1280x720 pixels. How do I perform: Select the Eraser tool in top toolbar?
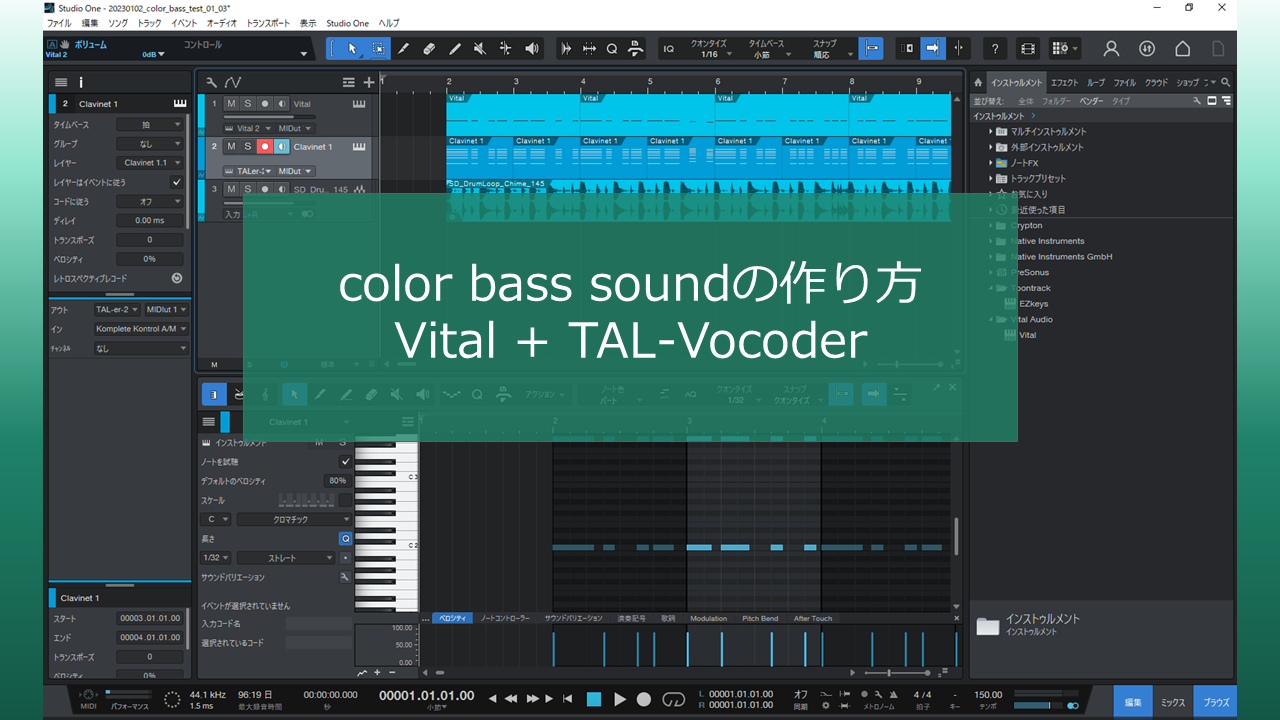[429, 48]
